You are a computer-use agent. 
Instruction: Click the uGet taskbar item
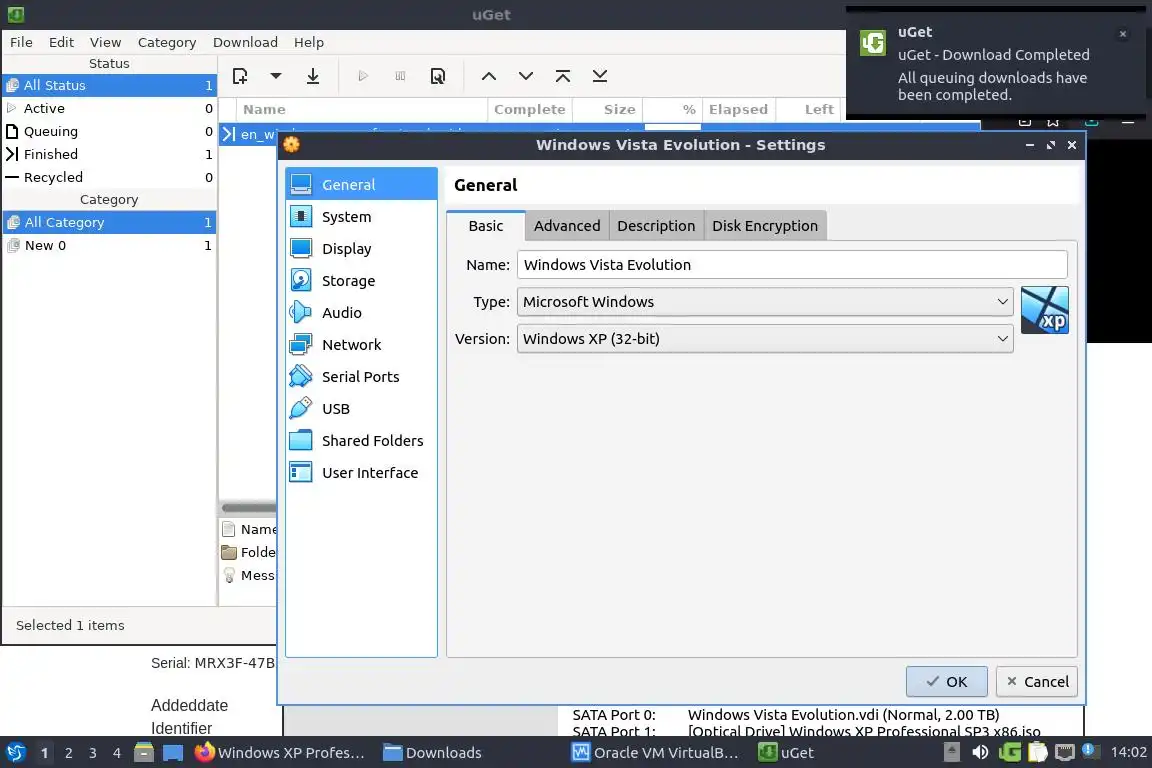(x=786, y=753)
